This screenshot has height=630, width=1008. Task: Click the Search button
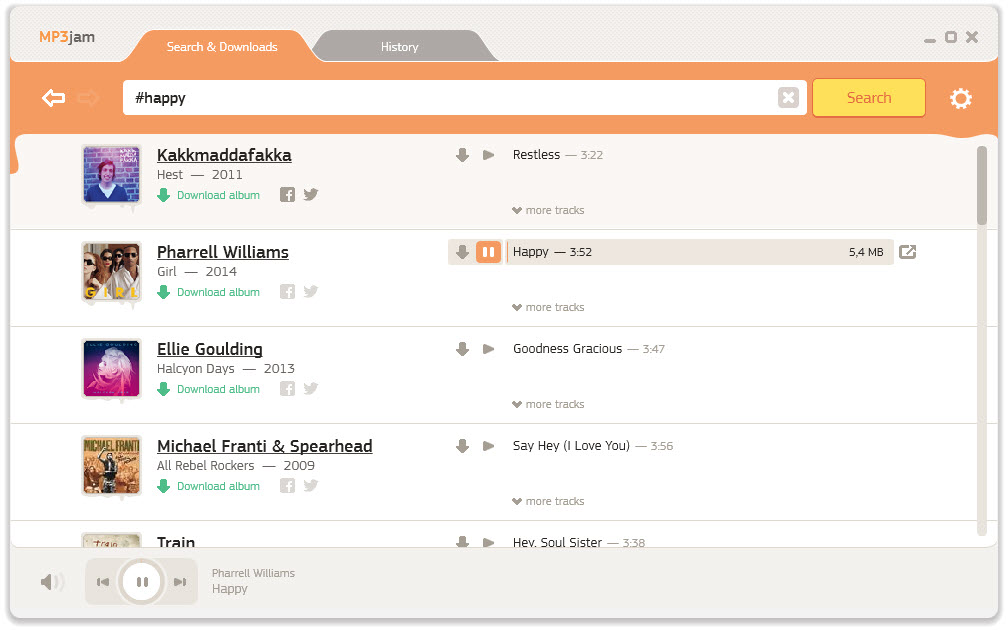[868, 98]
